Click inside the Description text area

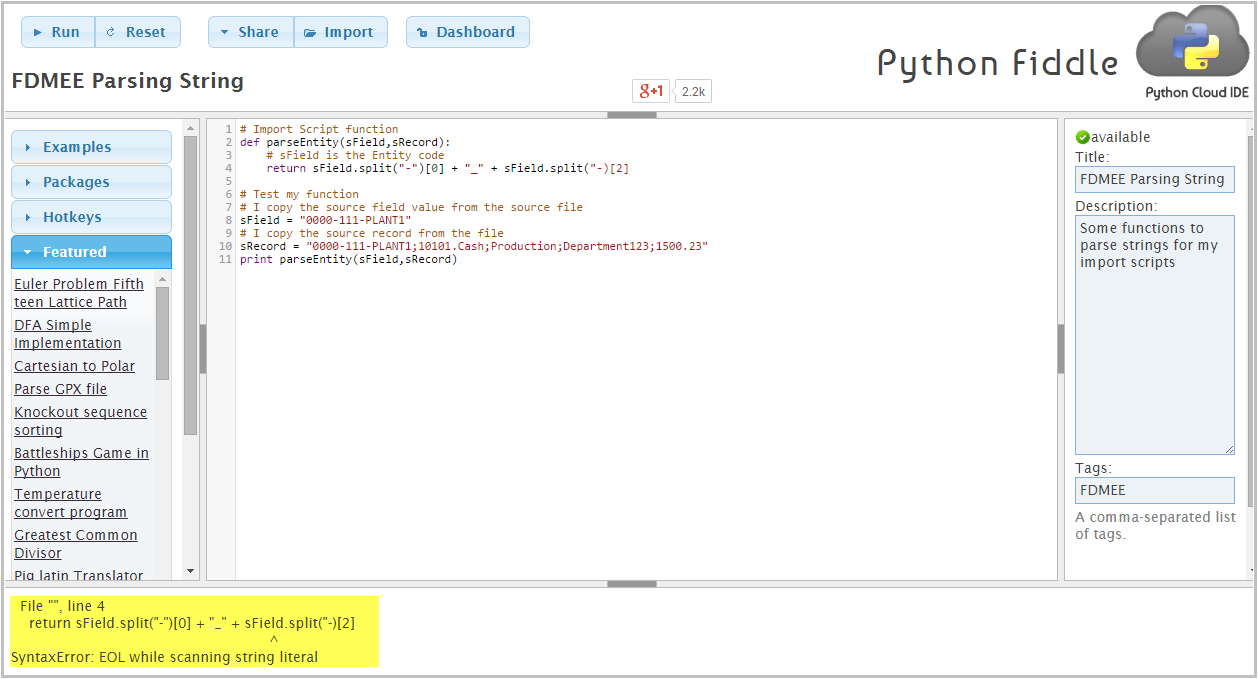point(1155,335)
